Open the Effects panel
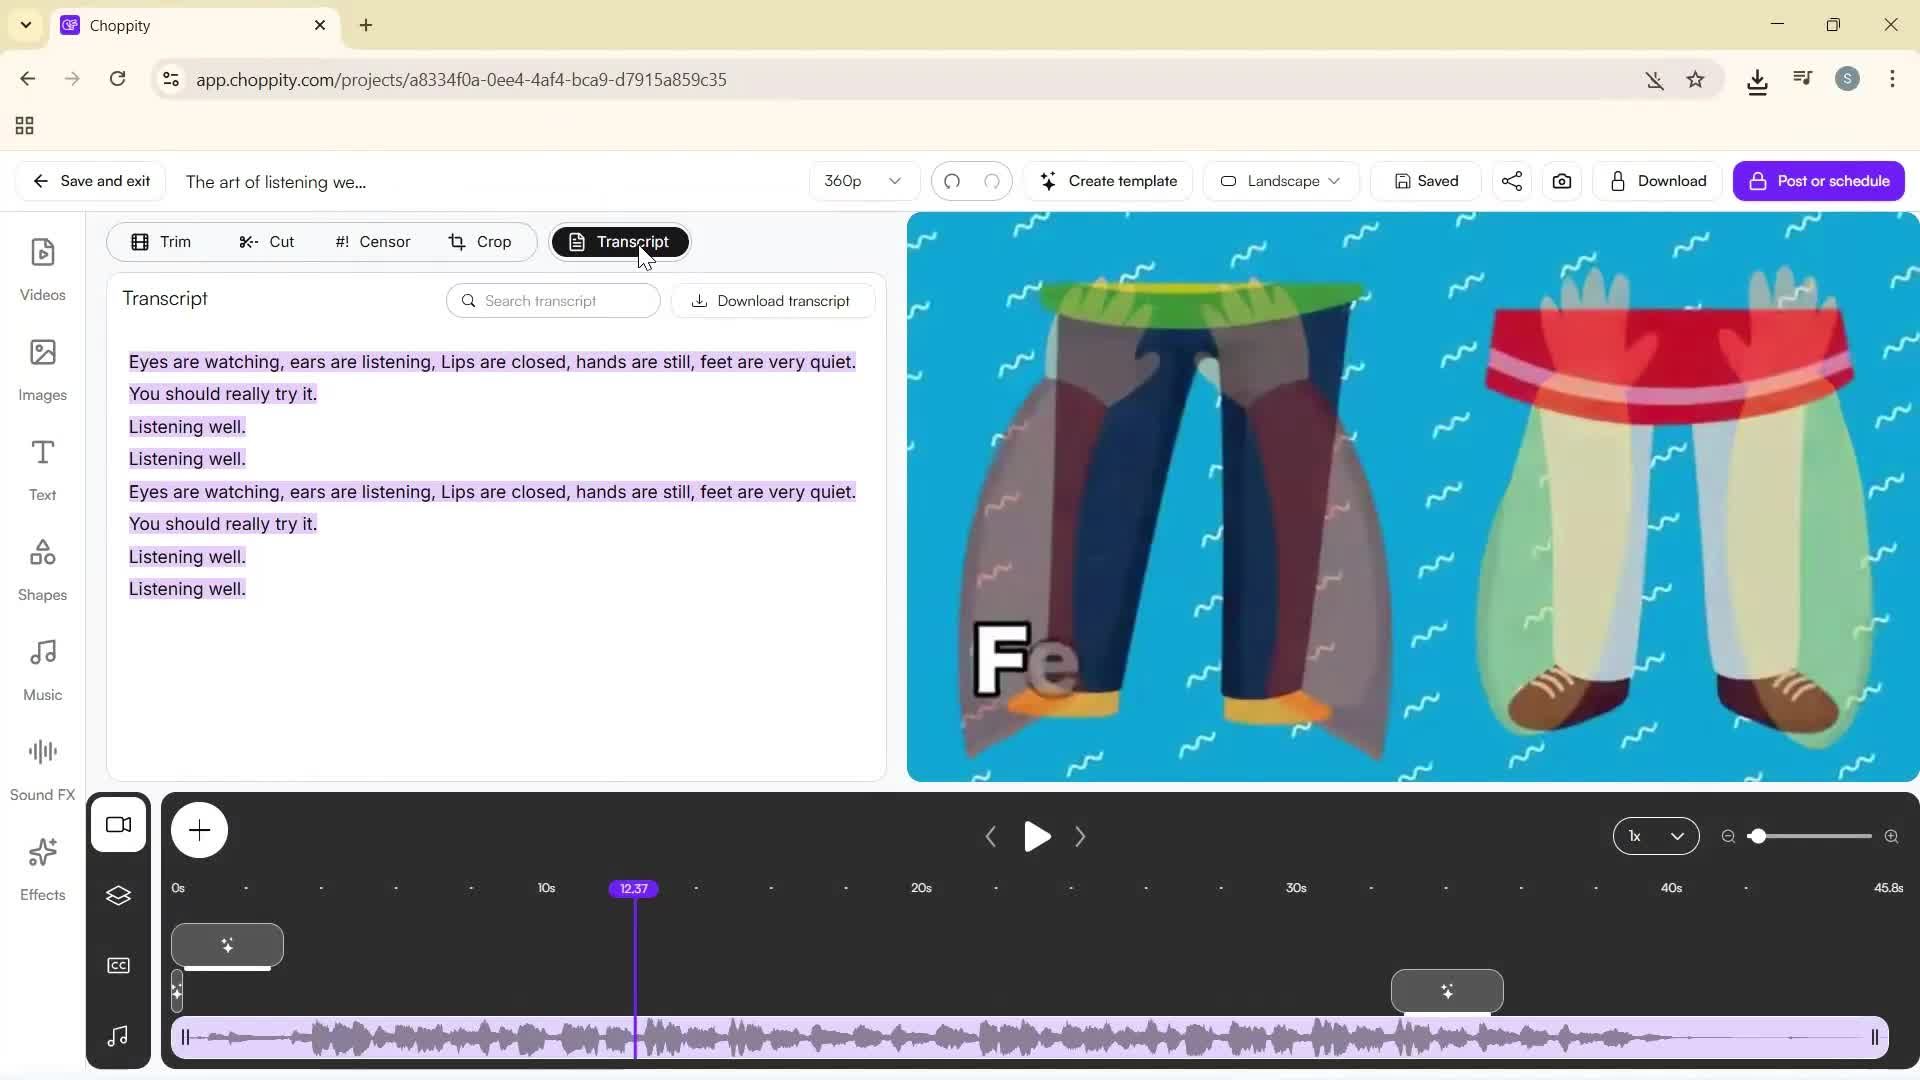1920x1080 pixels. point(42,868)
